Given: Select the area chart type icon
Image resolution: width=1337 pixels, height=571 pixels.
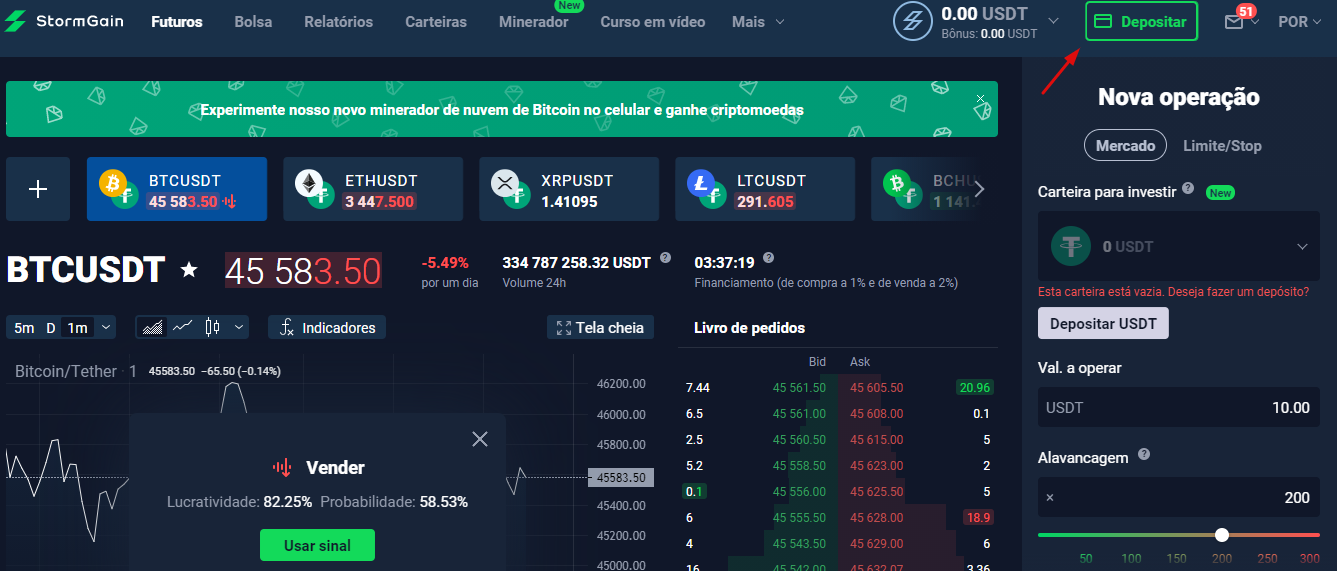Looking at the screenshot, I should point(153,327).
